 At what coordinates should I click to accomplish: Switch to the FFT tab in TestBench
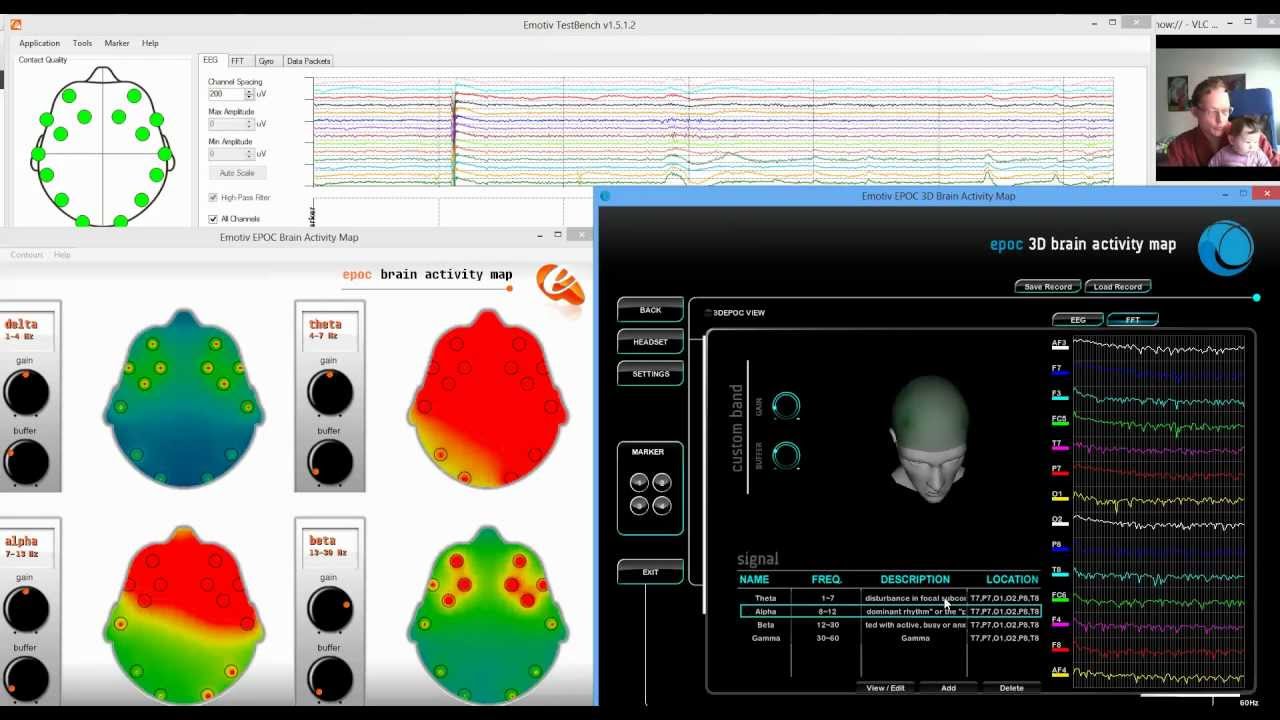point(237,61)
